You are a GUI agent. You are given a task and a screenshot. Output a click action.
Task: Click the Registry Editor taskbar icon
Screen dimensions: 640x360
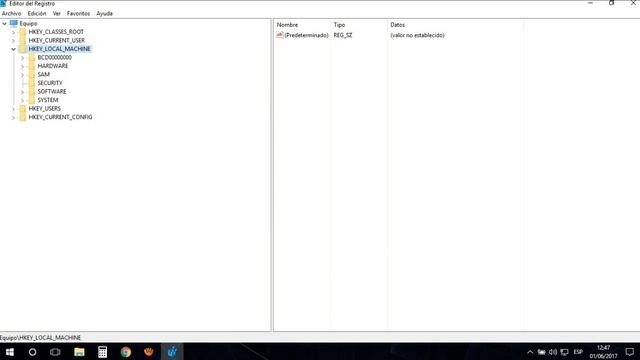tap(172, 352)
